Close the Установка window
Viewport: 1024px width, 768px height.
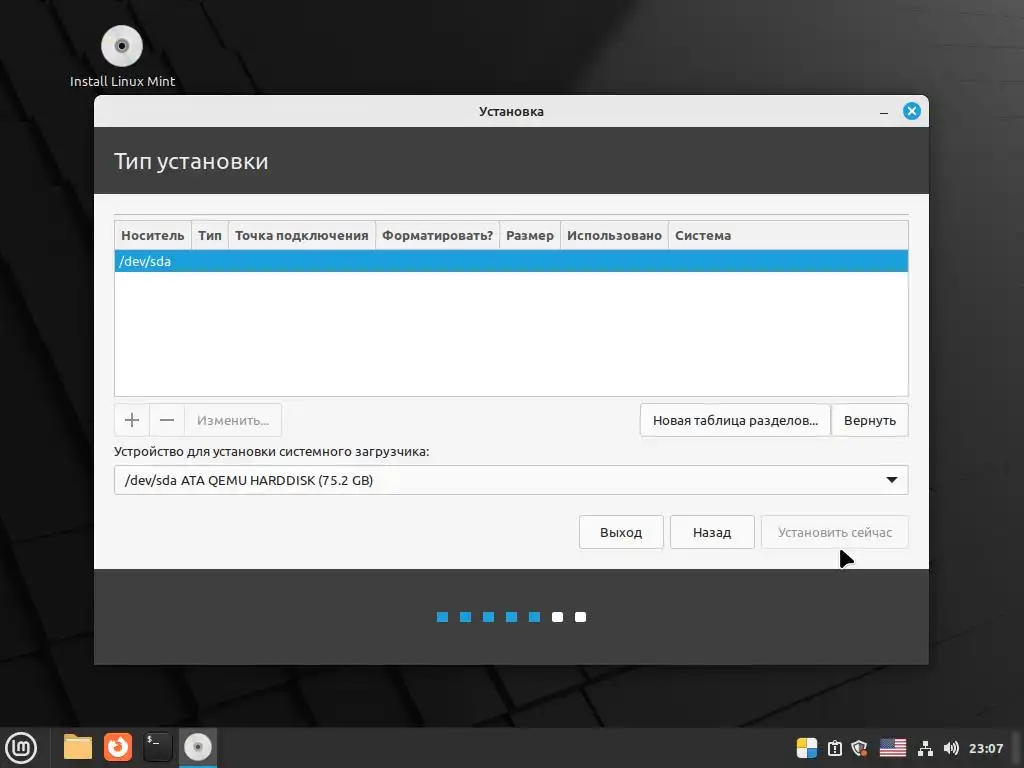912,111
